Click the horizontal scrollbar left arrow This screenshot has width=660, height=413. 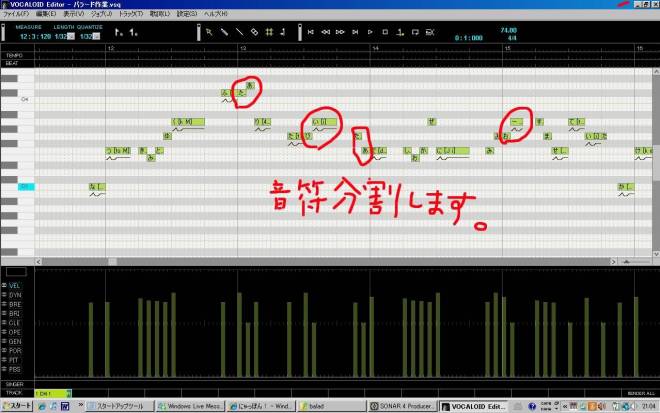(38, 262)
